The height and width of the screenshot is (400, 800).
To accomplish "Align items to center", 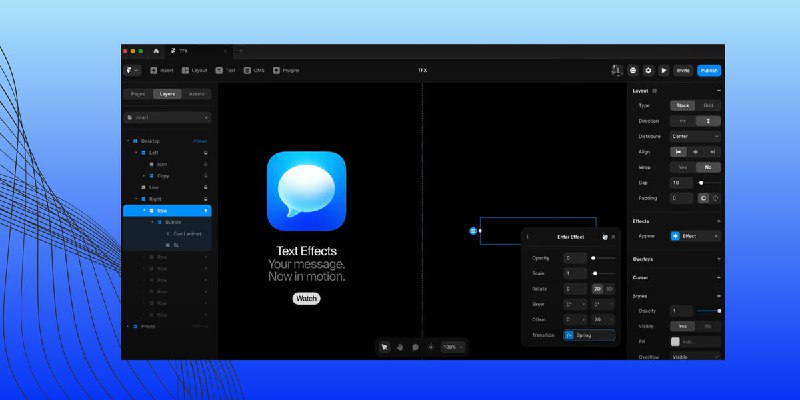I will click(695, 152).
